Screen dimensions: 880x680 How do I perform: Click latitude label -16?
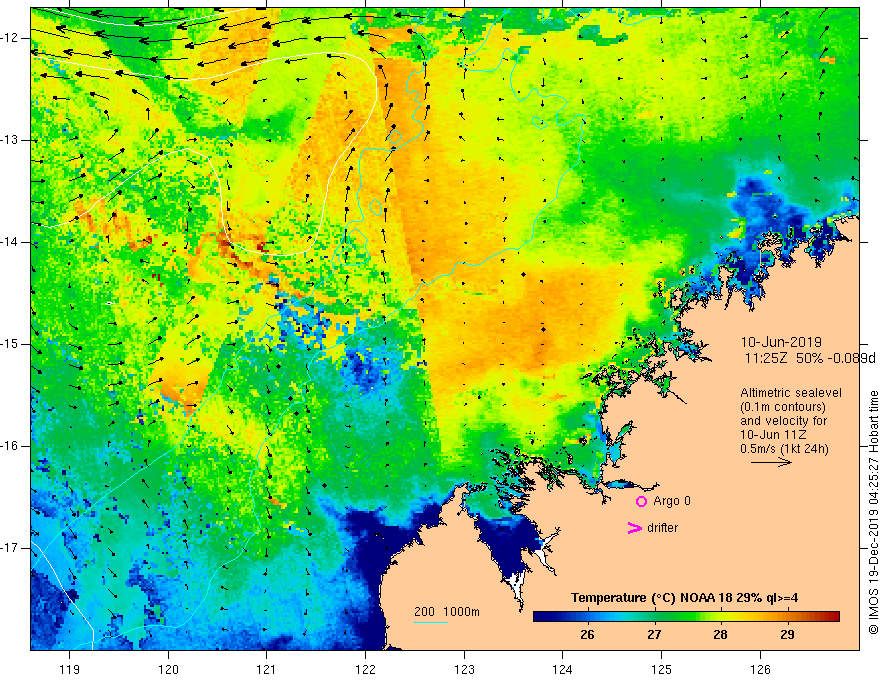[11, 446]
